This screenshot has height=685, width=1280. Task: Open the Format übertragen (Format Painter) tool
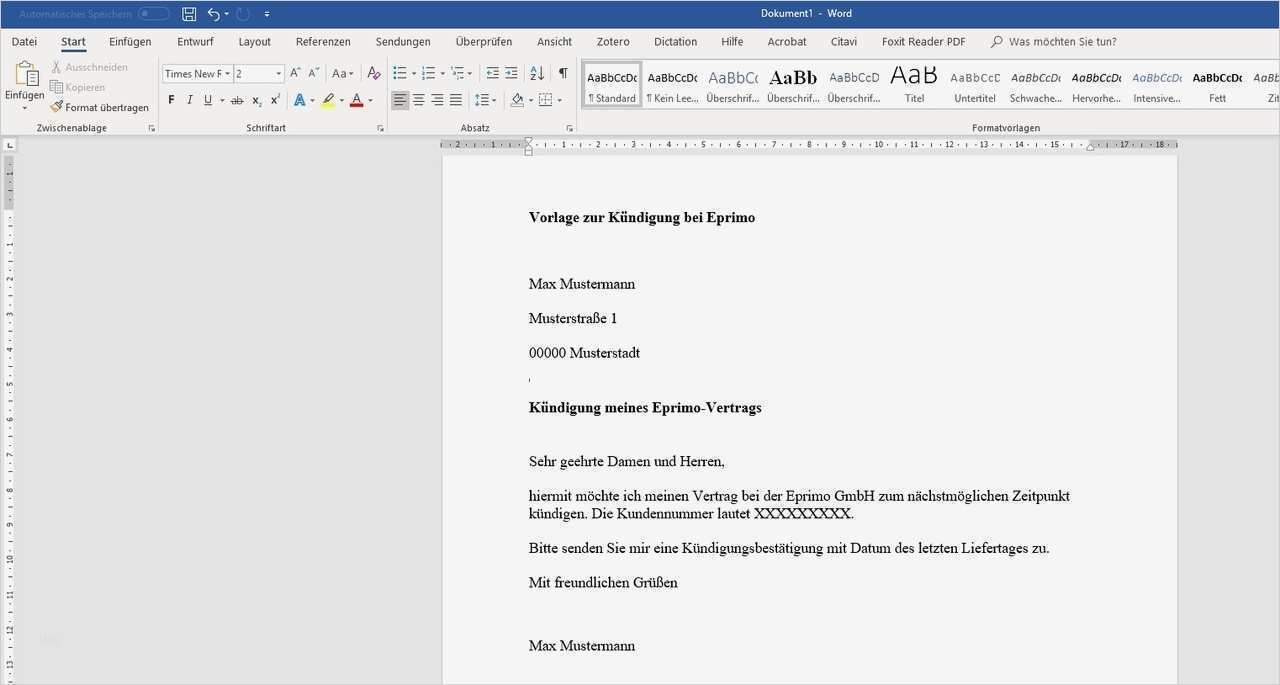click(x=100, y=107)
